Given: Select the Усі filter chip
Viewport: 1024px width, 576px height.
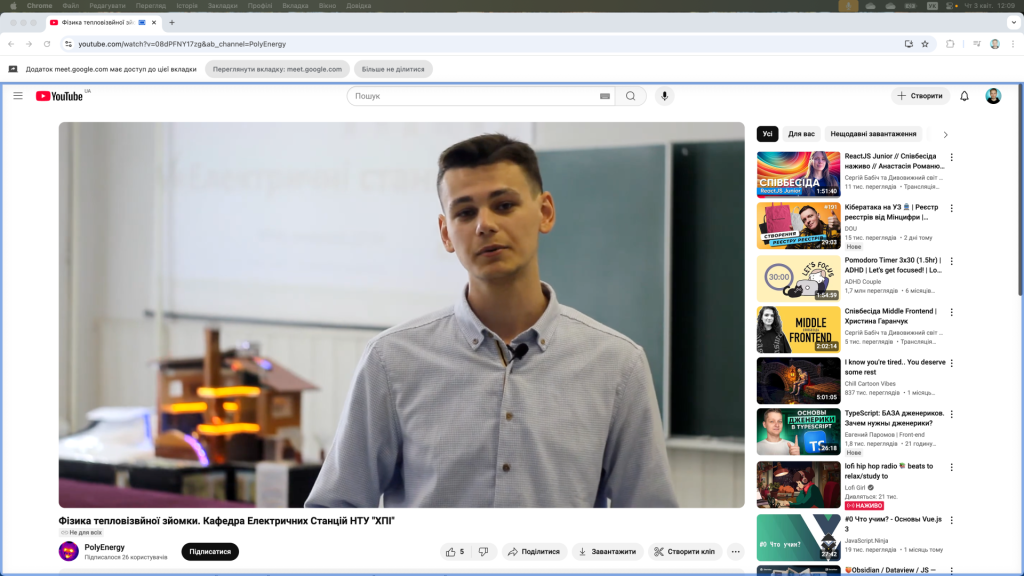Looking at the screenshot, I should 767,134.
